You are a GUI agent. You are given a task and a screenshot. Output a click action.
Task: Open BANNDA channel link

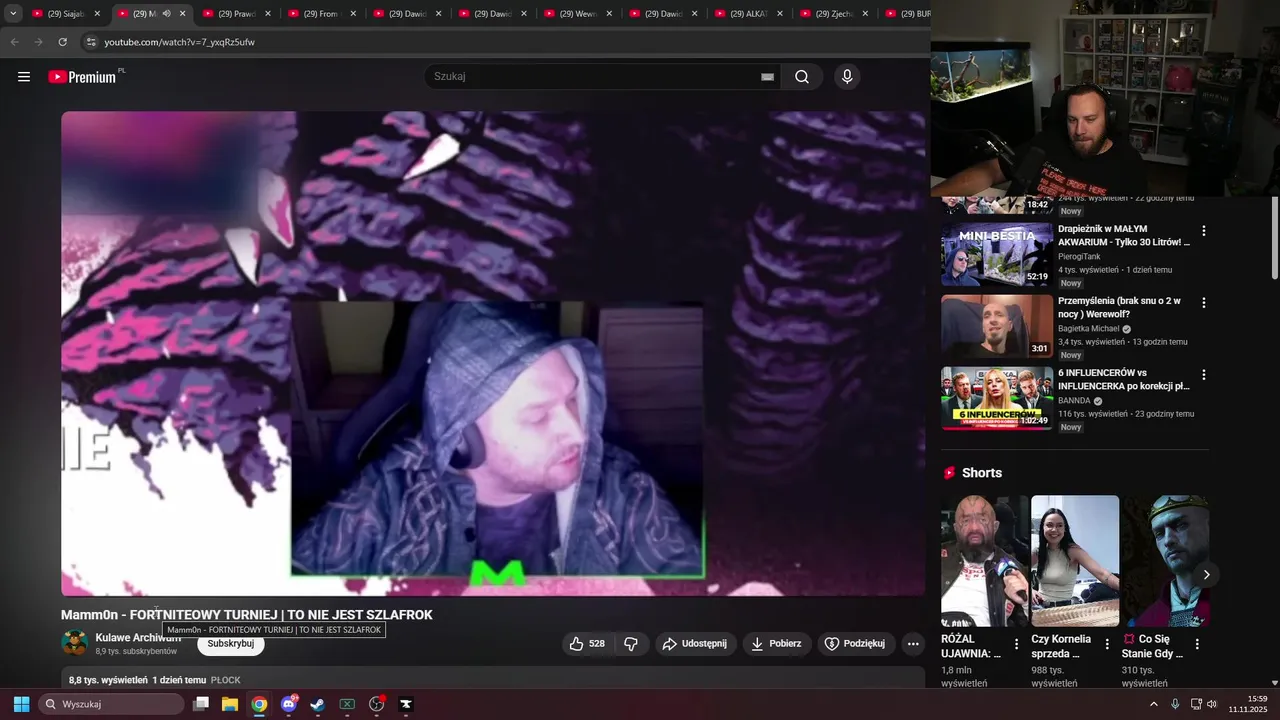pos(1074,401)
